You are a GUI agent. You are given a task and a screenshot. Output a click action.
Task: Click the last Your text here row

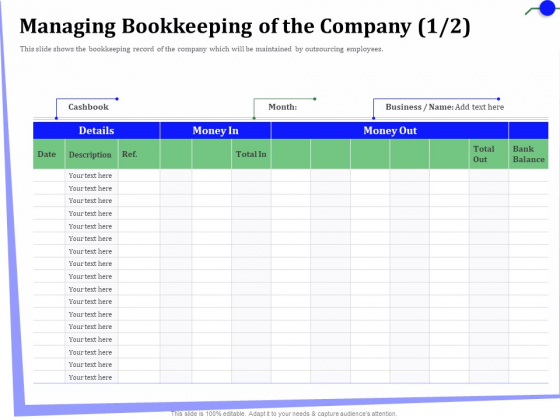coord(90,377)
